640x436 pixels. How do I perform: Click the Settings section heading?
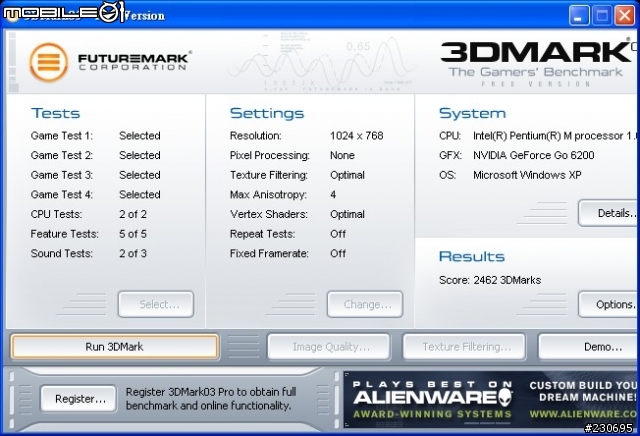(x=267, y=113)
